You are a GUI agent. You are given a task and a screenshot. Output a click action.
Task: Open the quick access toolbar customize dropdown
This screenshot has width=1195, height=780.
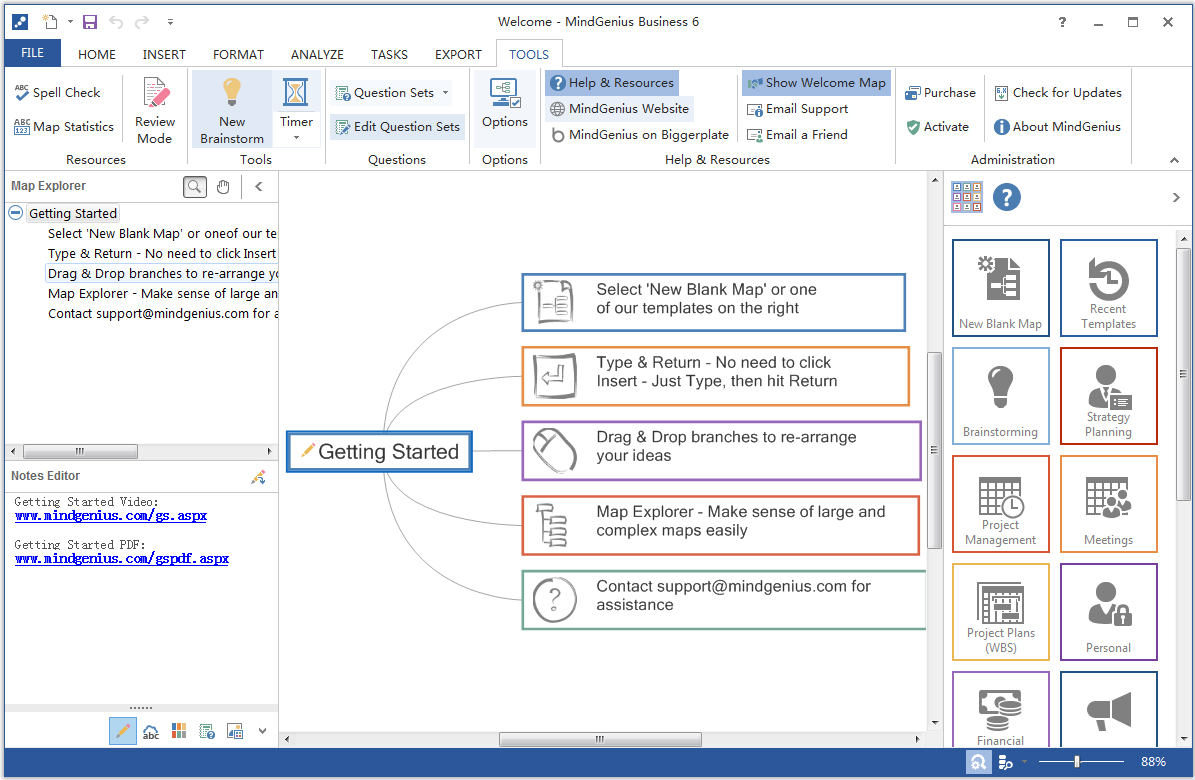pos(170,22)
